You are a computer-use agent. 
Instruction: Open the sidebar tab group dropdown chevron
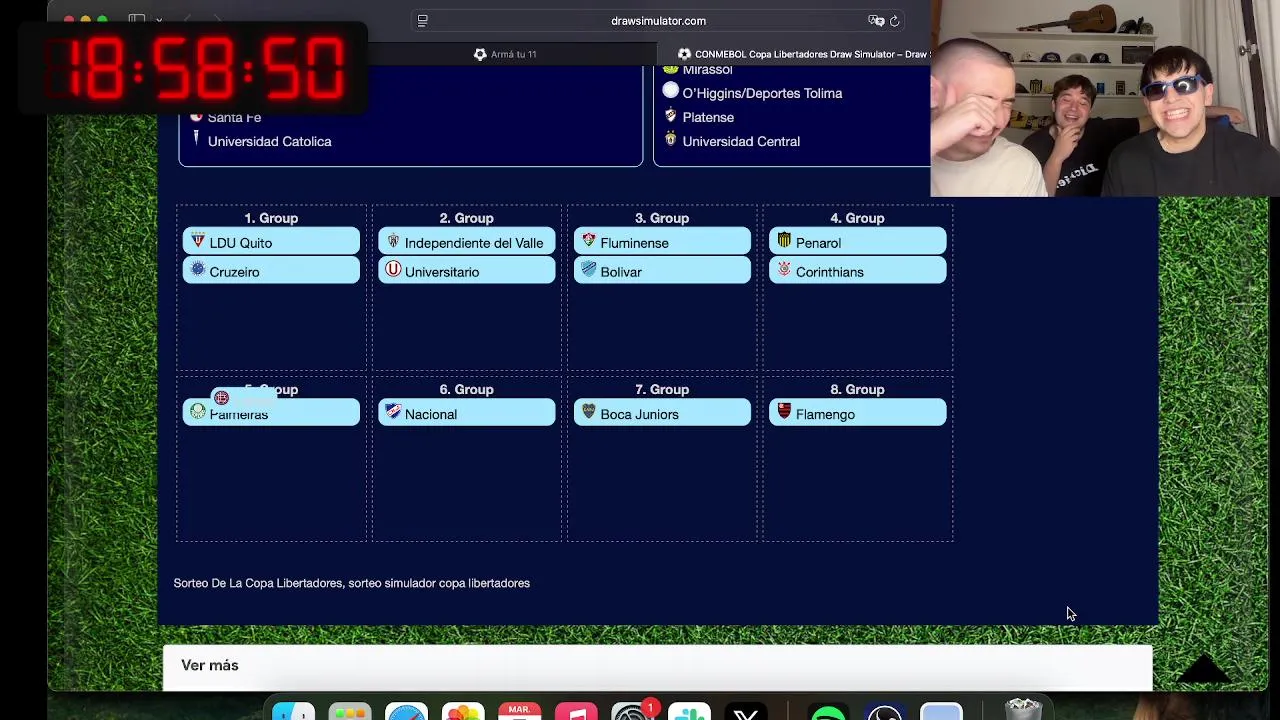(x=158, y=20)
